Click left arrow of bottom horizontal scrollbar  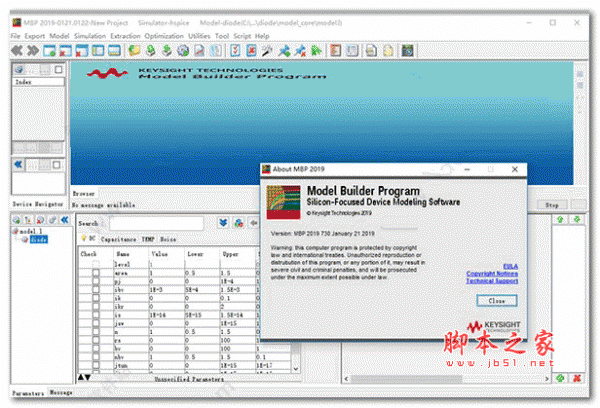(x=346, y=379)
